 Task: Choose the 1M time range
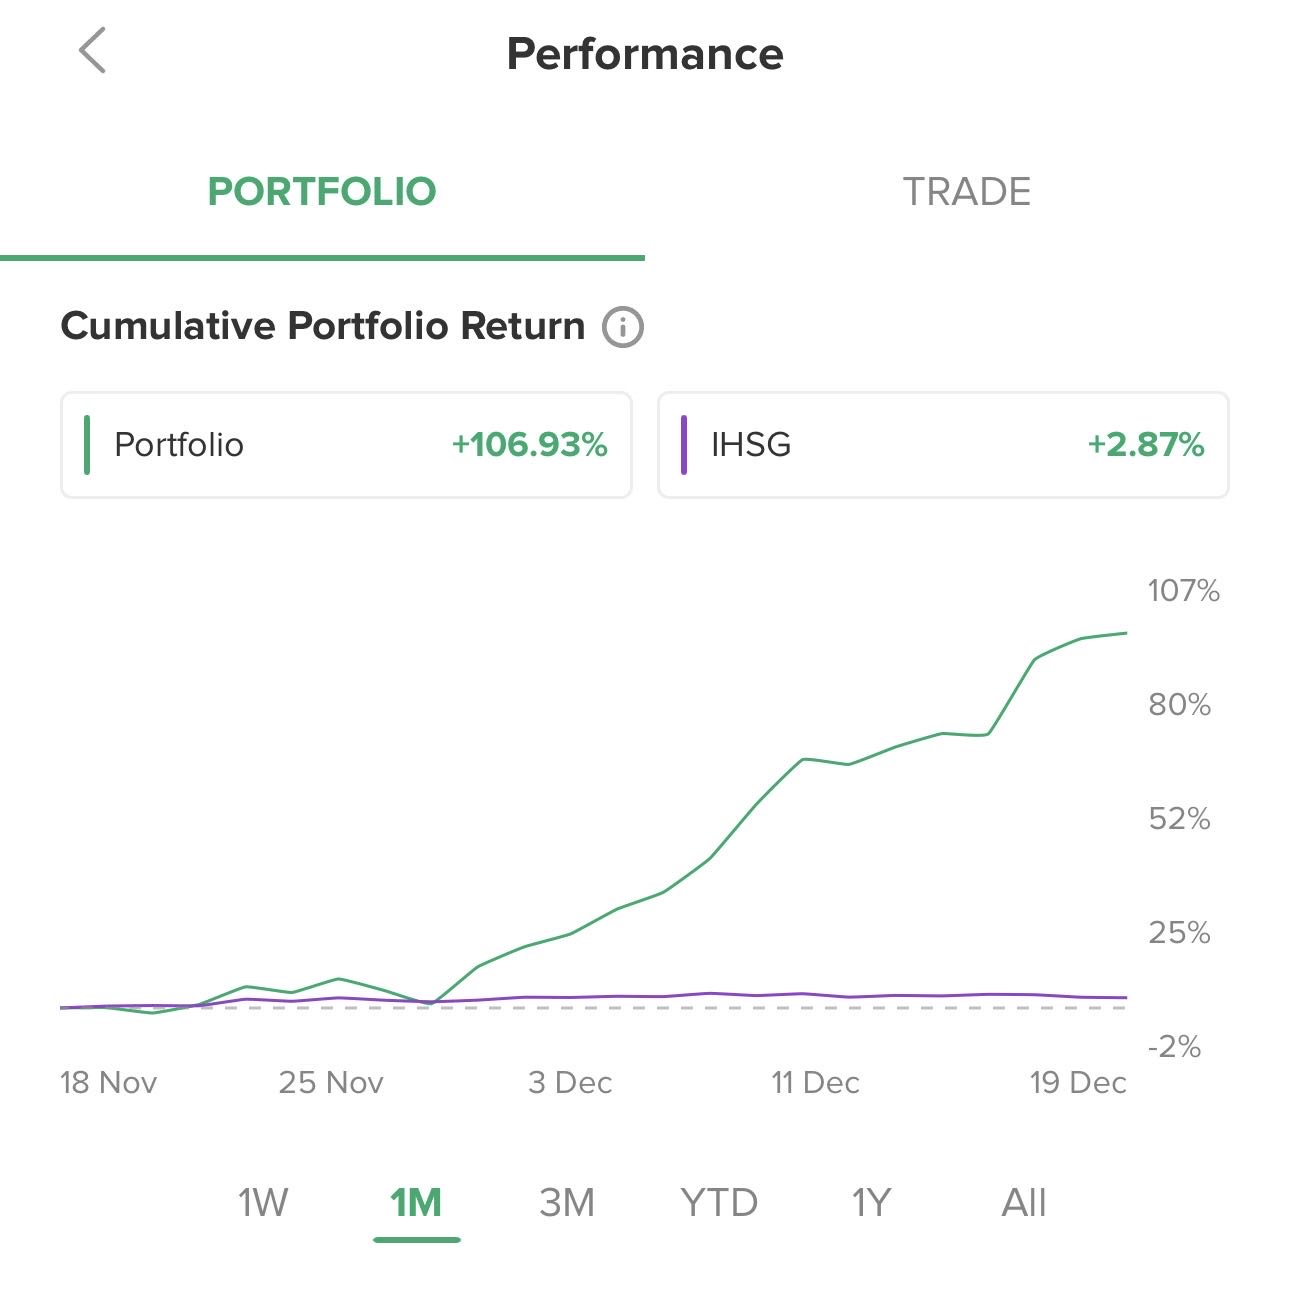point(416,1202)
